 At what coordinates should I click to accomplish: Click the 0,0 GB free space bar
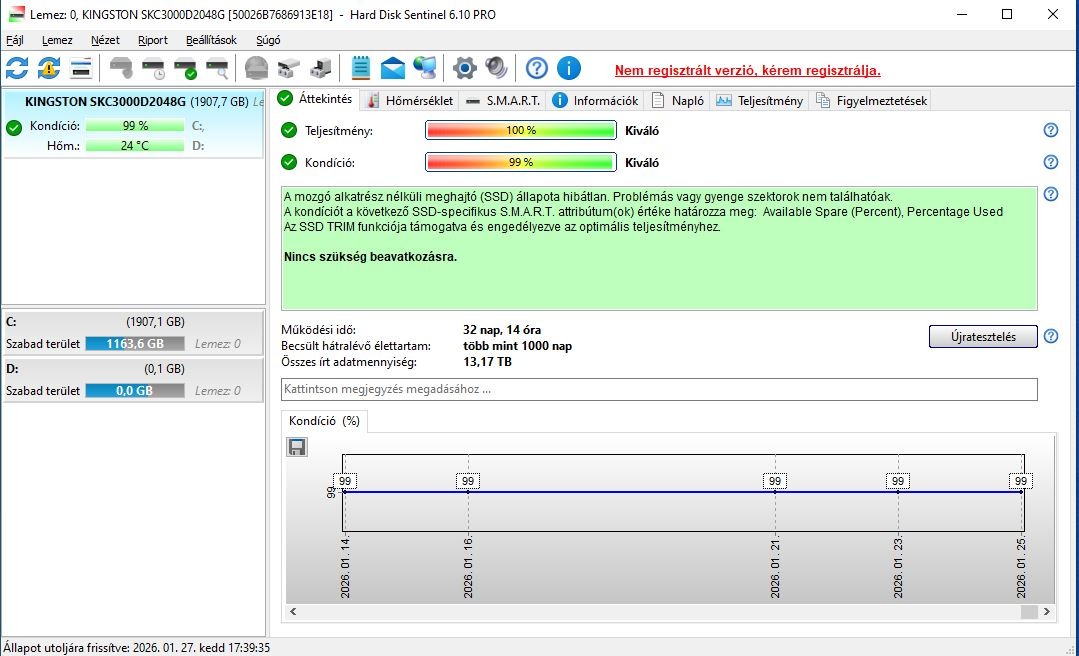pos(135,390)
